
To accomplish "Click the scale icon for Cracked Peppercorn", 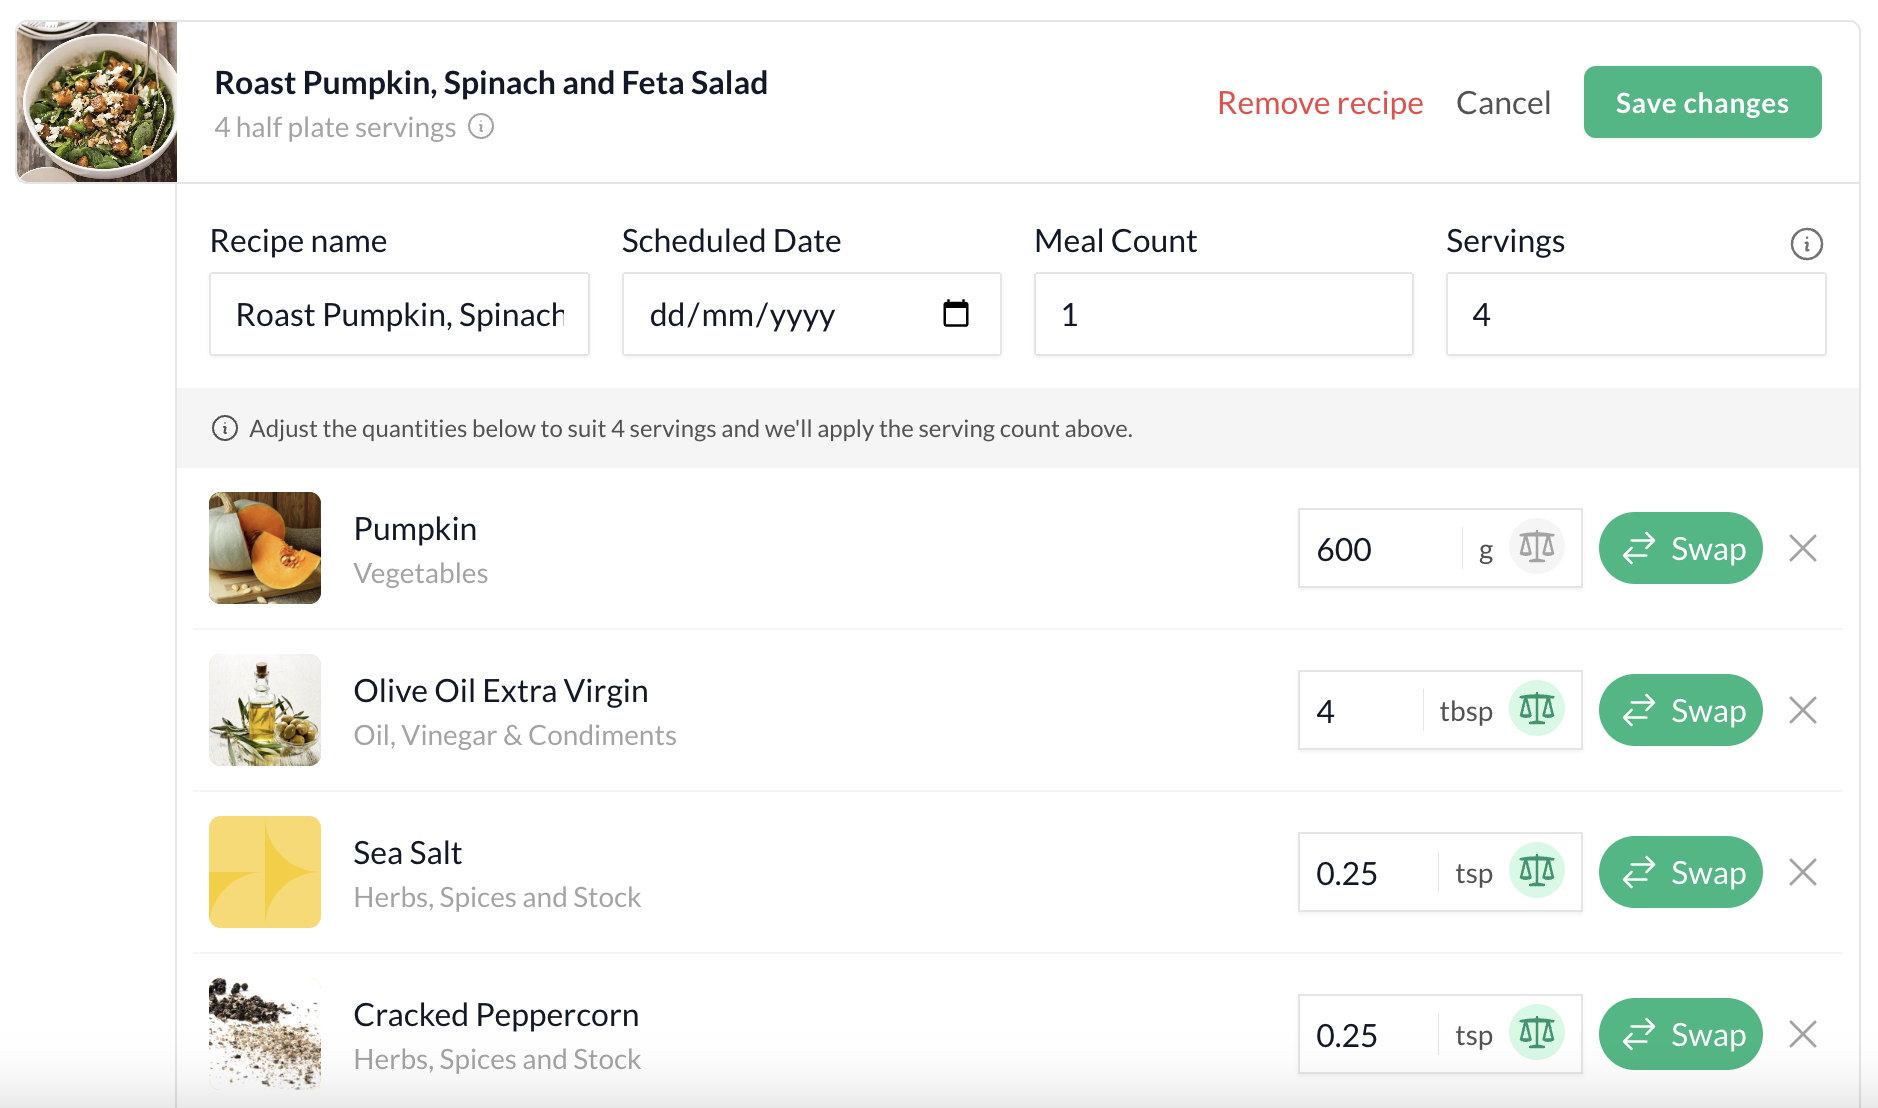I will [x=1536, y=1033].
